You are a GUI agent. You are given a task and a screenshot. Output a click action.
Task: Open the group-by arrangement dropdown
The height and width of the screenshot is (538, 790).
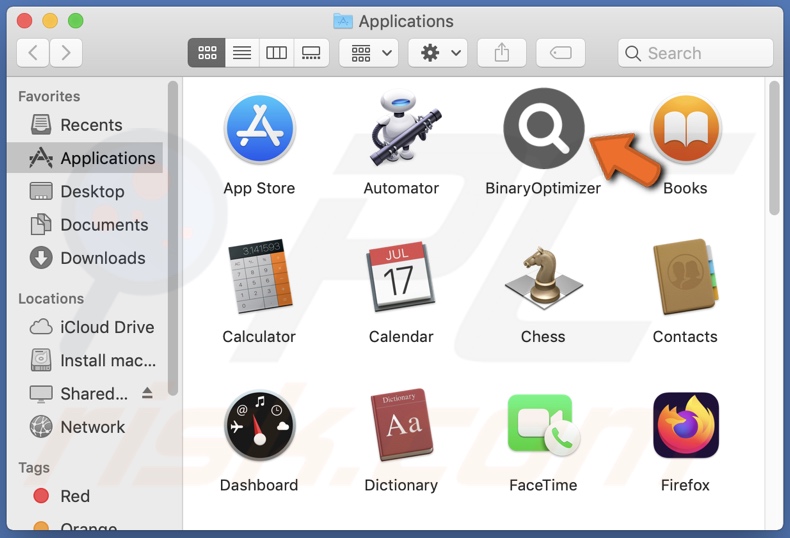(369, 52)
